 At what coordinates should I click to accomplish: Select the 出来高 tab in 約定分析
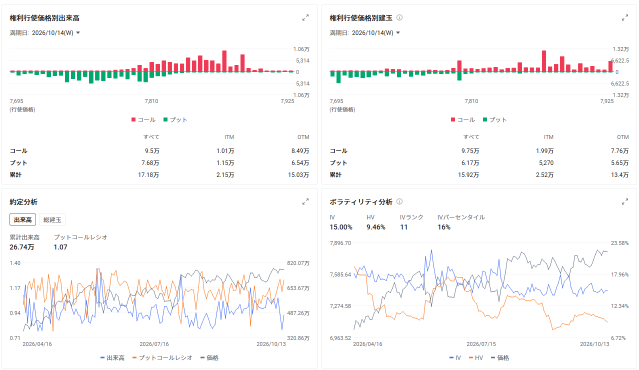[22, 220]
